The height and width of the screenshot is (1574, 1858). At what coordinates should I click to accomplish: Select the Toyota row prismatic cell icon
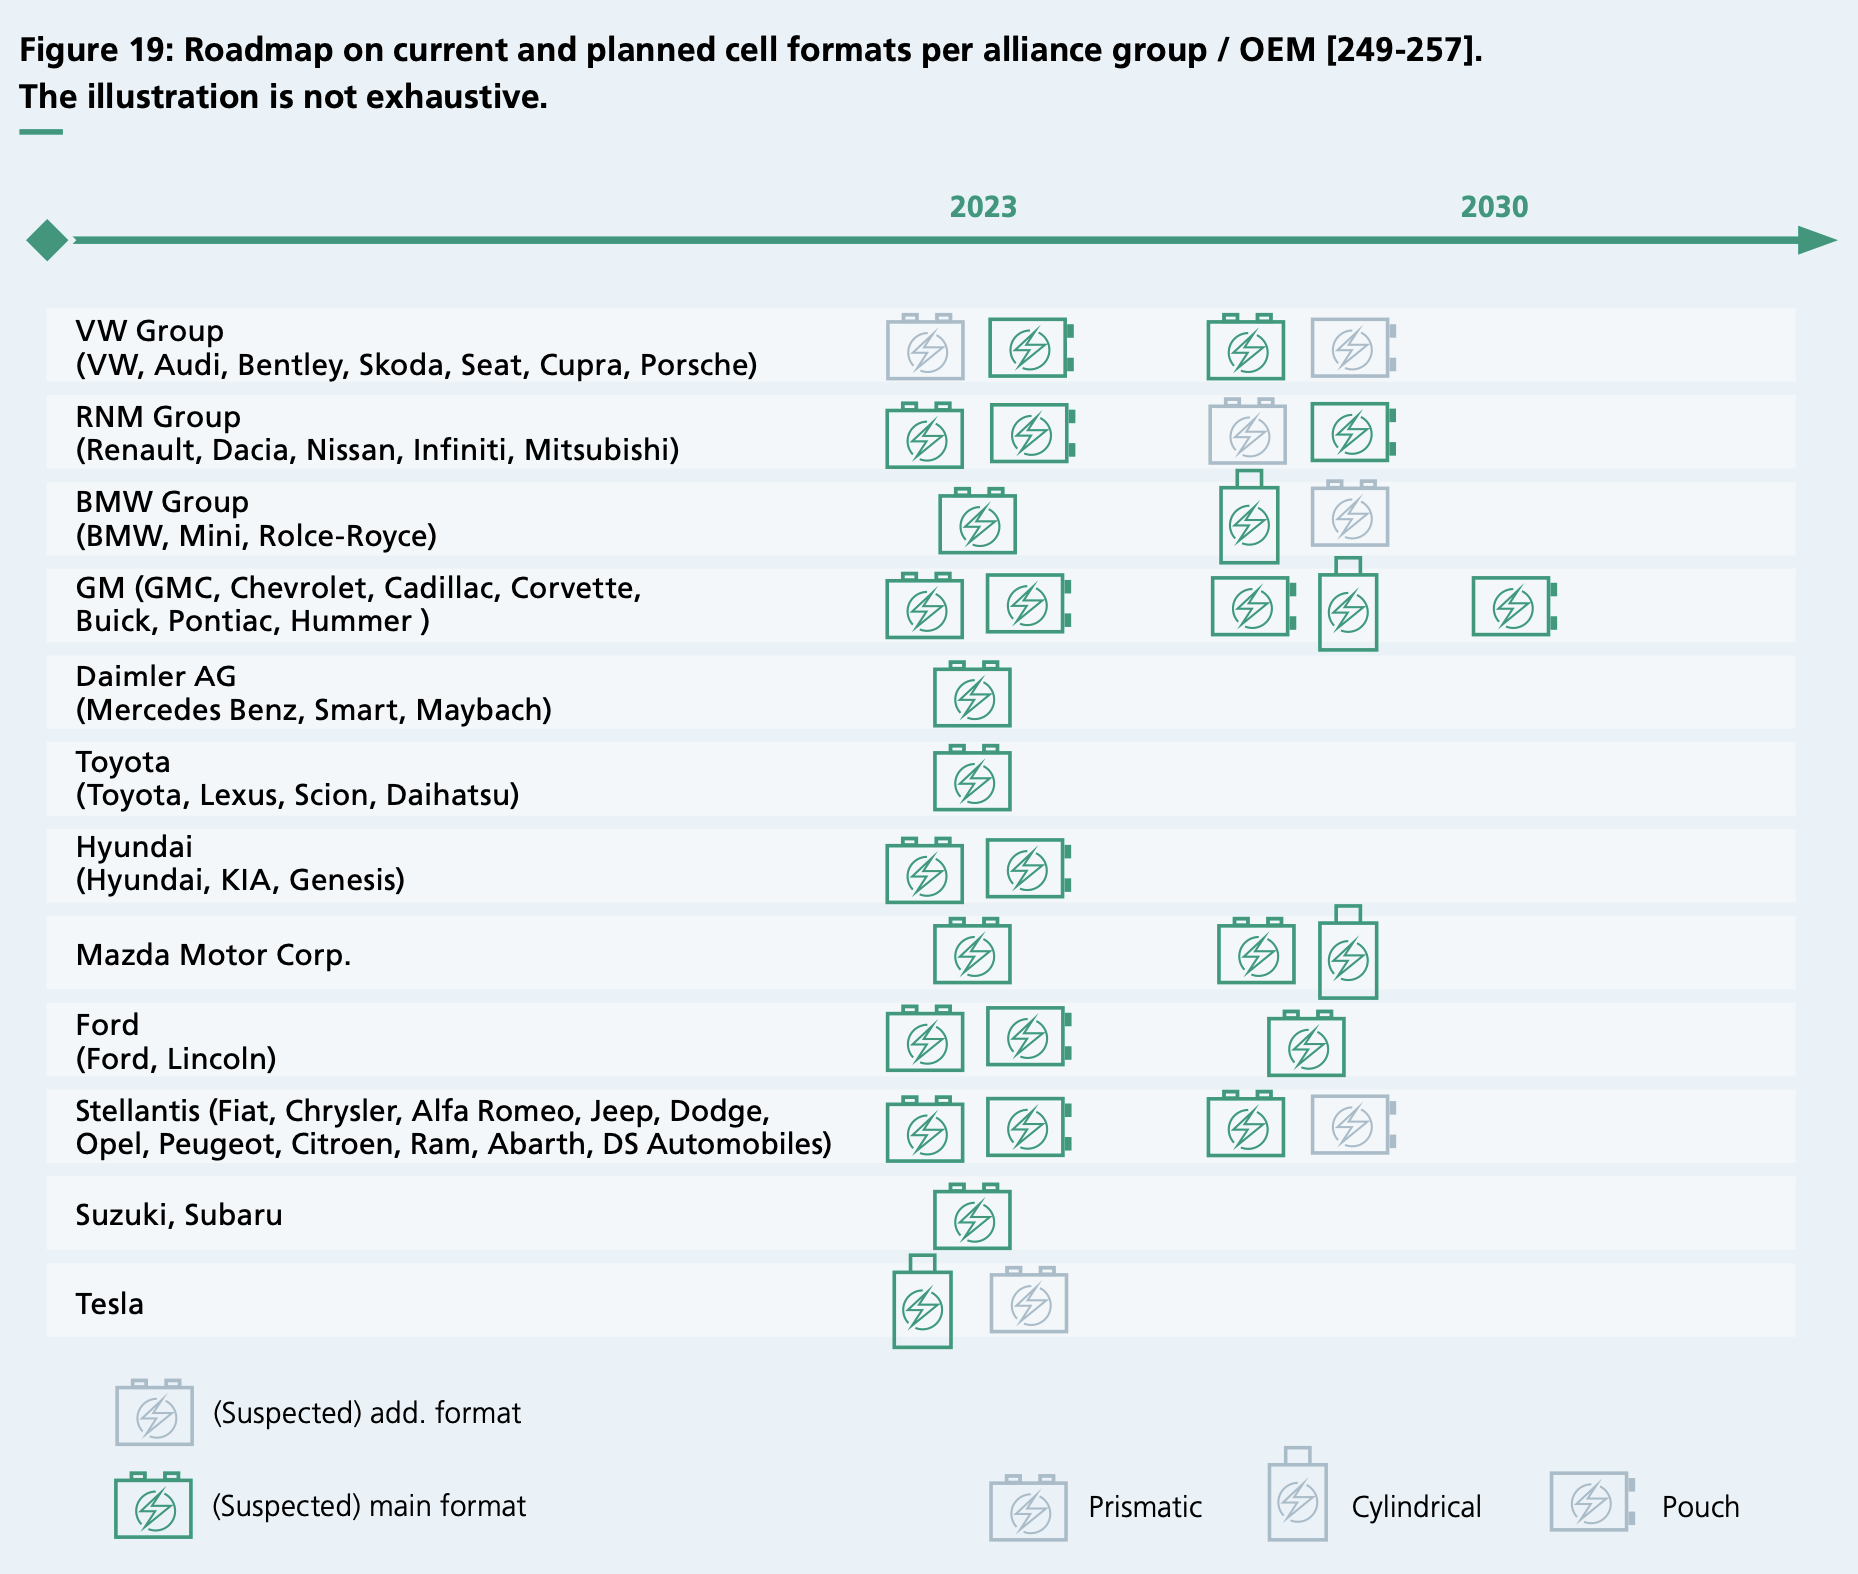[972, 780]
